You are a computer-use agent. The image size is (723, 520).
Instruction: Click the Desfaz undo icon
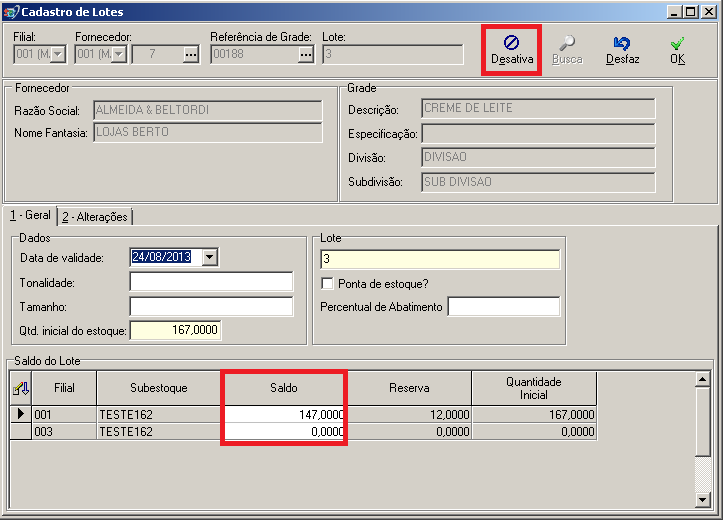(622, 43)
